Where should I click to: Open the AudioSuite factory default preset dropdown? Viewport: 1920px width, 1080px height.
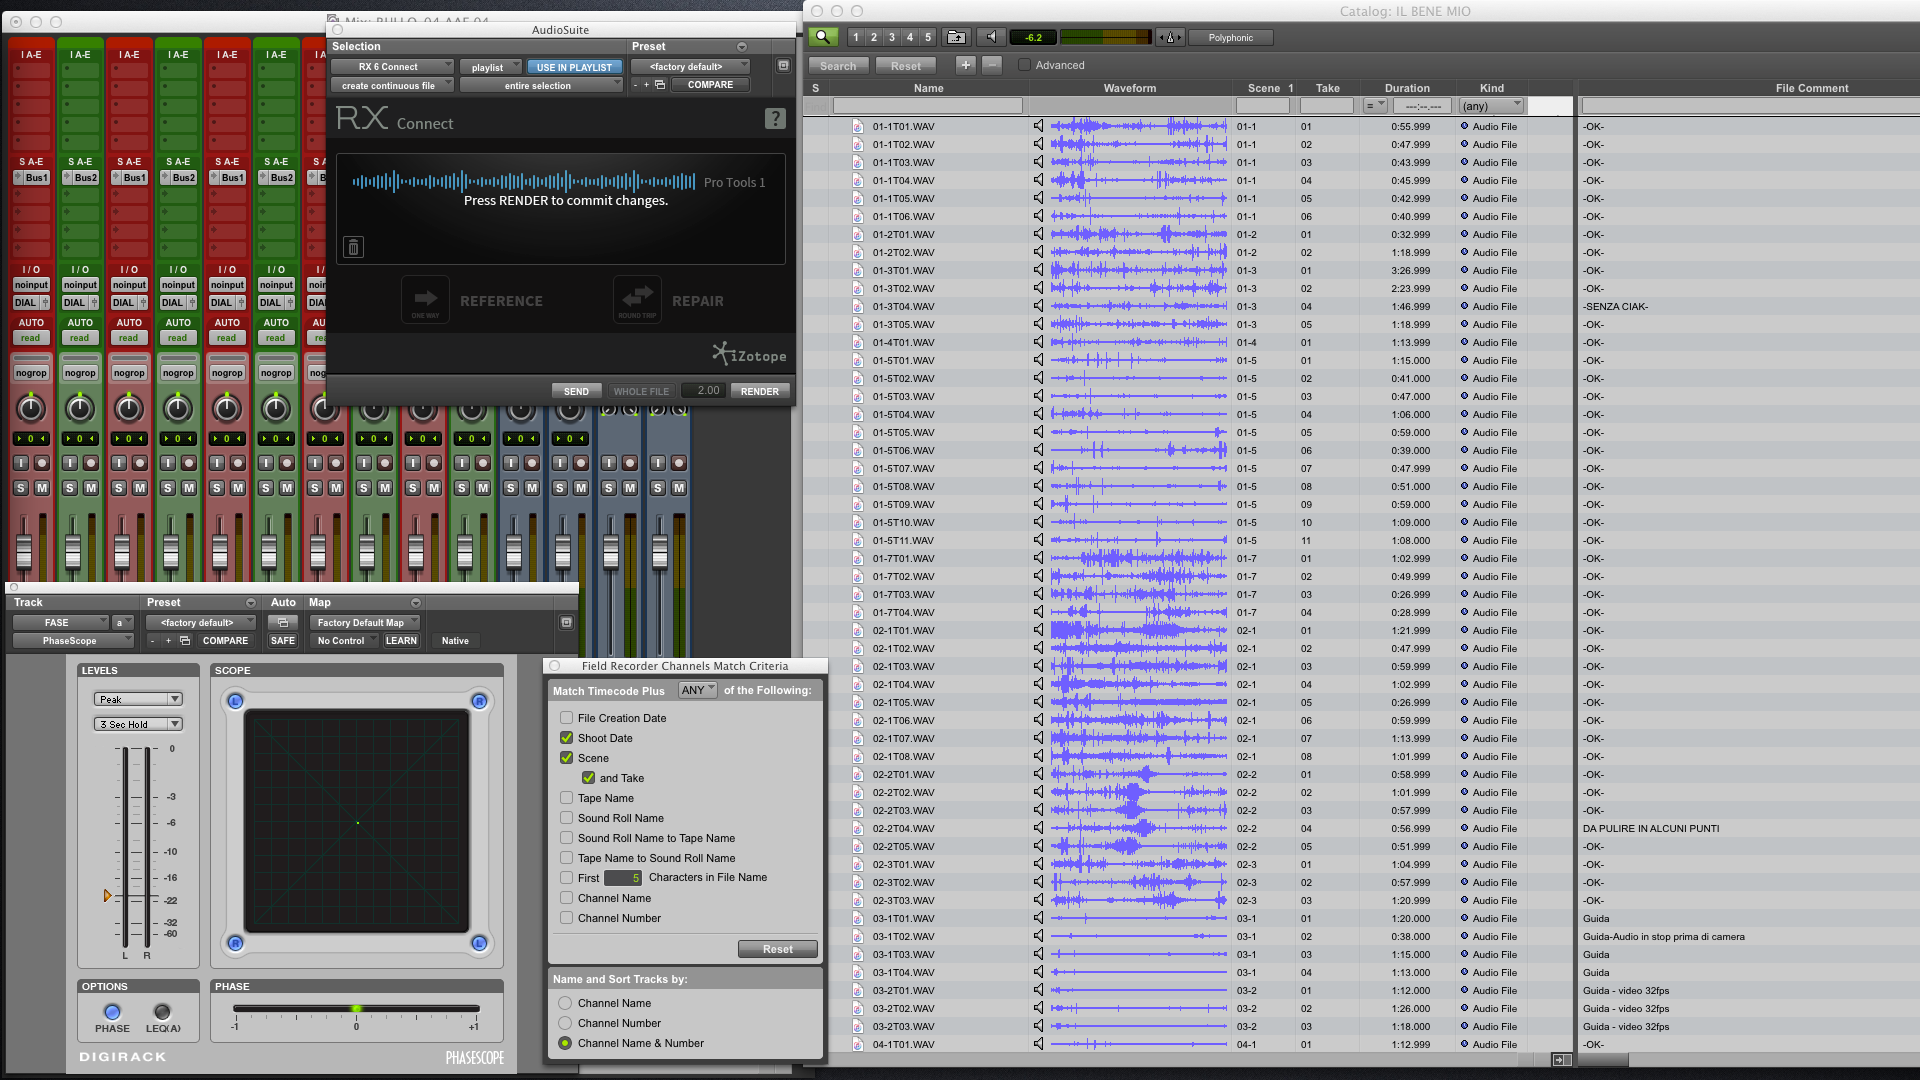tap(690, 67)
